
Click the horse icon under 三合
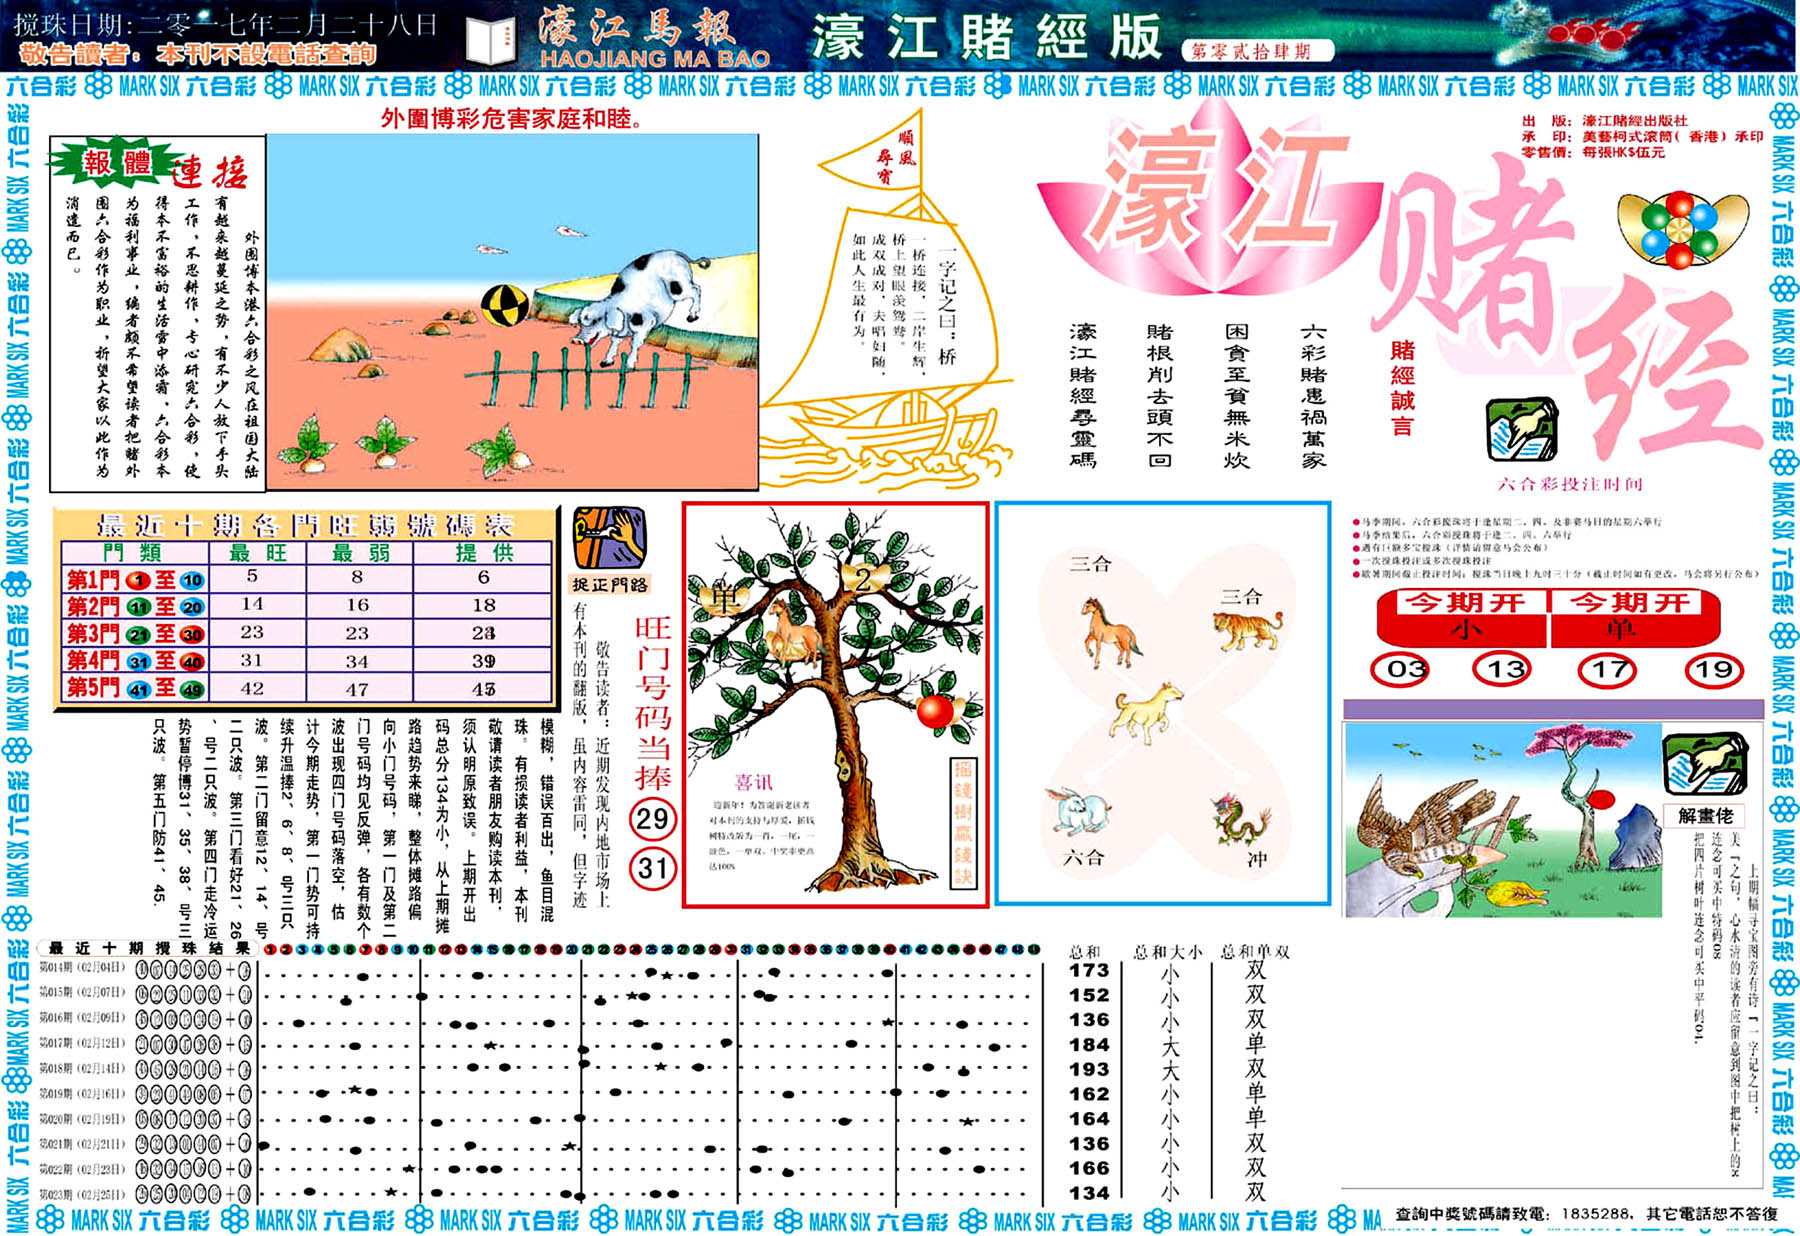1109,629
